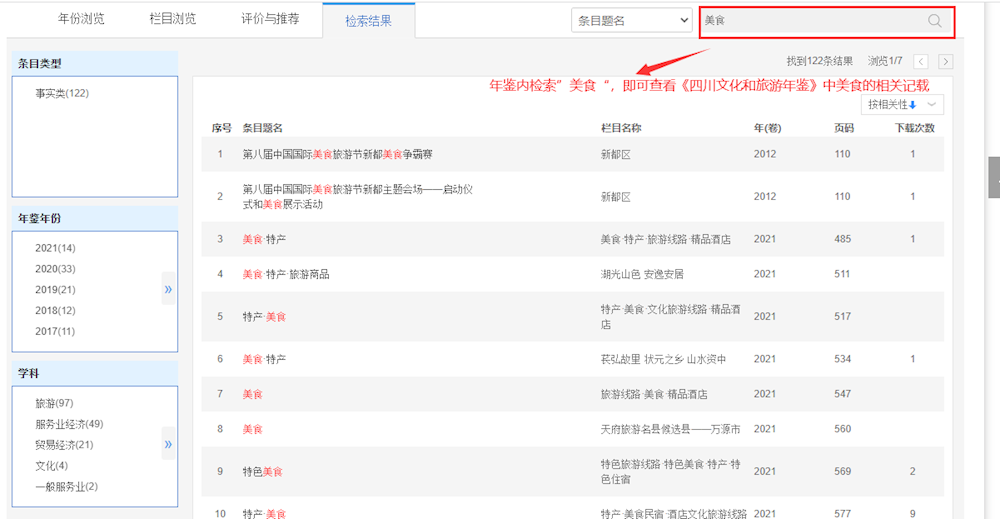This screenshot has width=1000, height=519.
Task: Filter by subject 旅游(97)
Action: coord(54,403)
